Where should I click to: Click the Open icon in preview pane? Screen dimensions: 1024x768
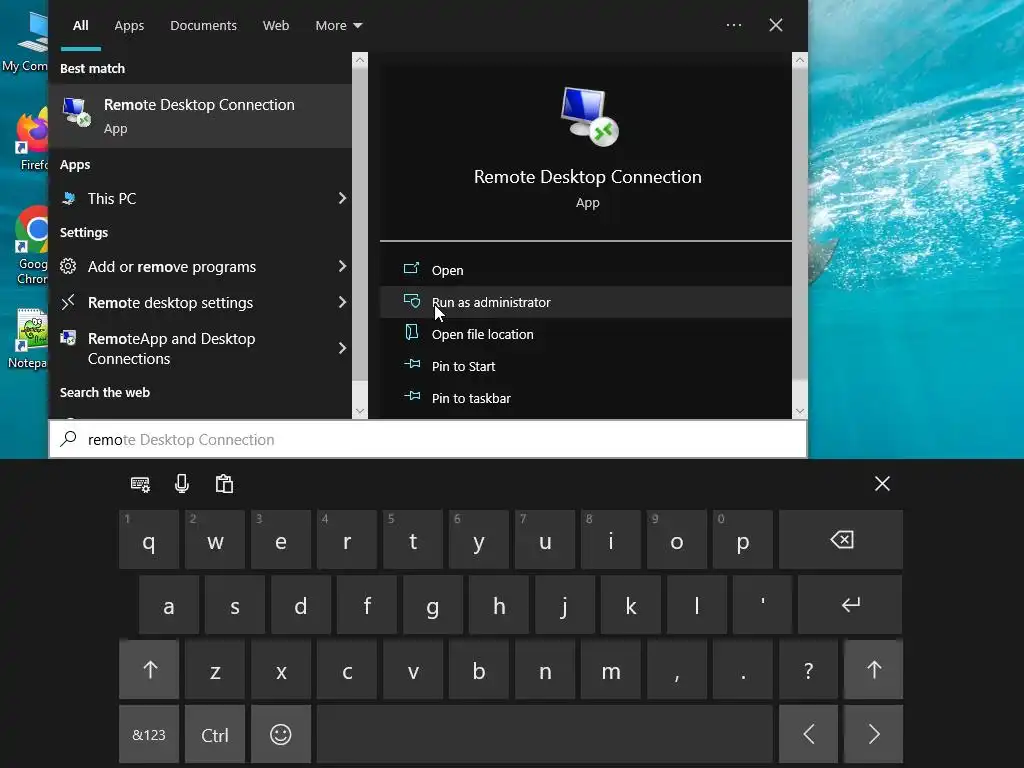click(411, 268)
